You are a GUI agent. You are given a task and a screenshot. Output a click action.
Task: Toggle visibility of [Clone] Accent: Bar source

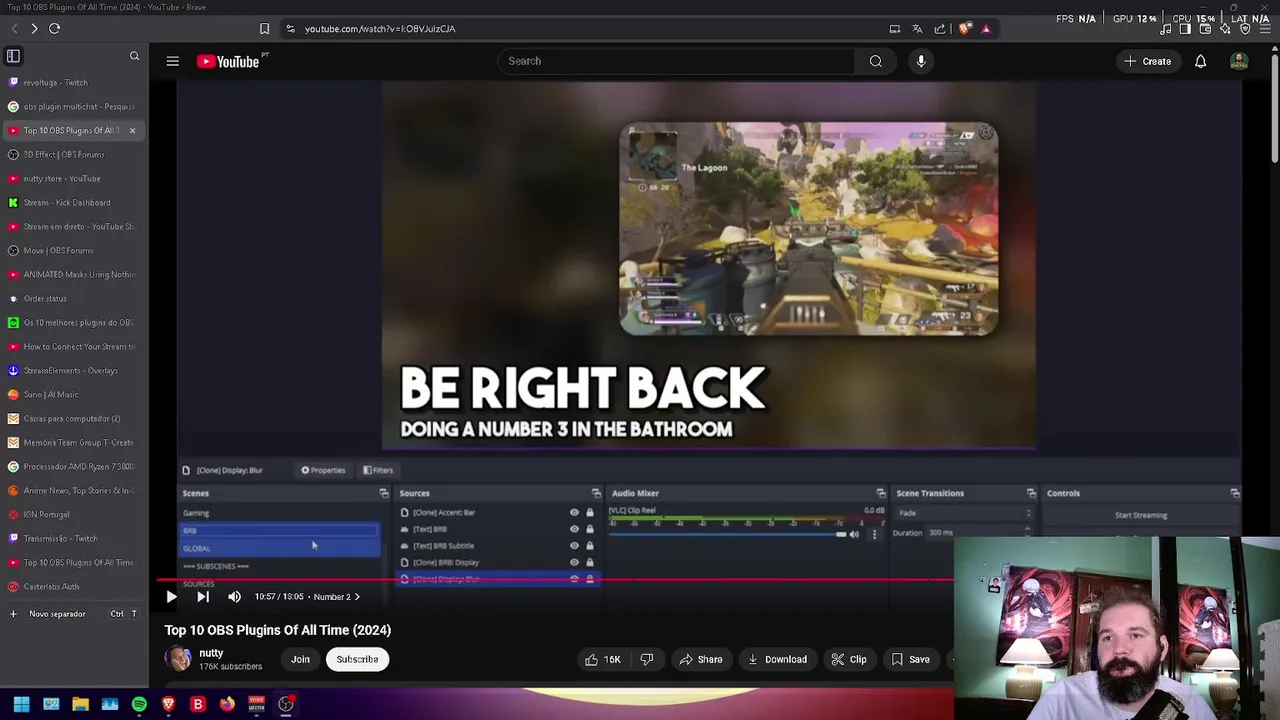574,513
